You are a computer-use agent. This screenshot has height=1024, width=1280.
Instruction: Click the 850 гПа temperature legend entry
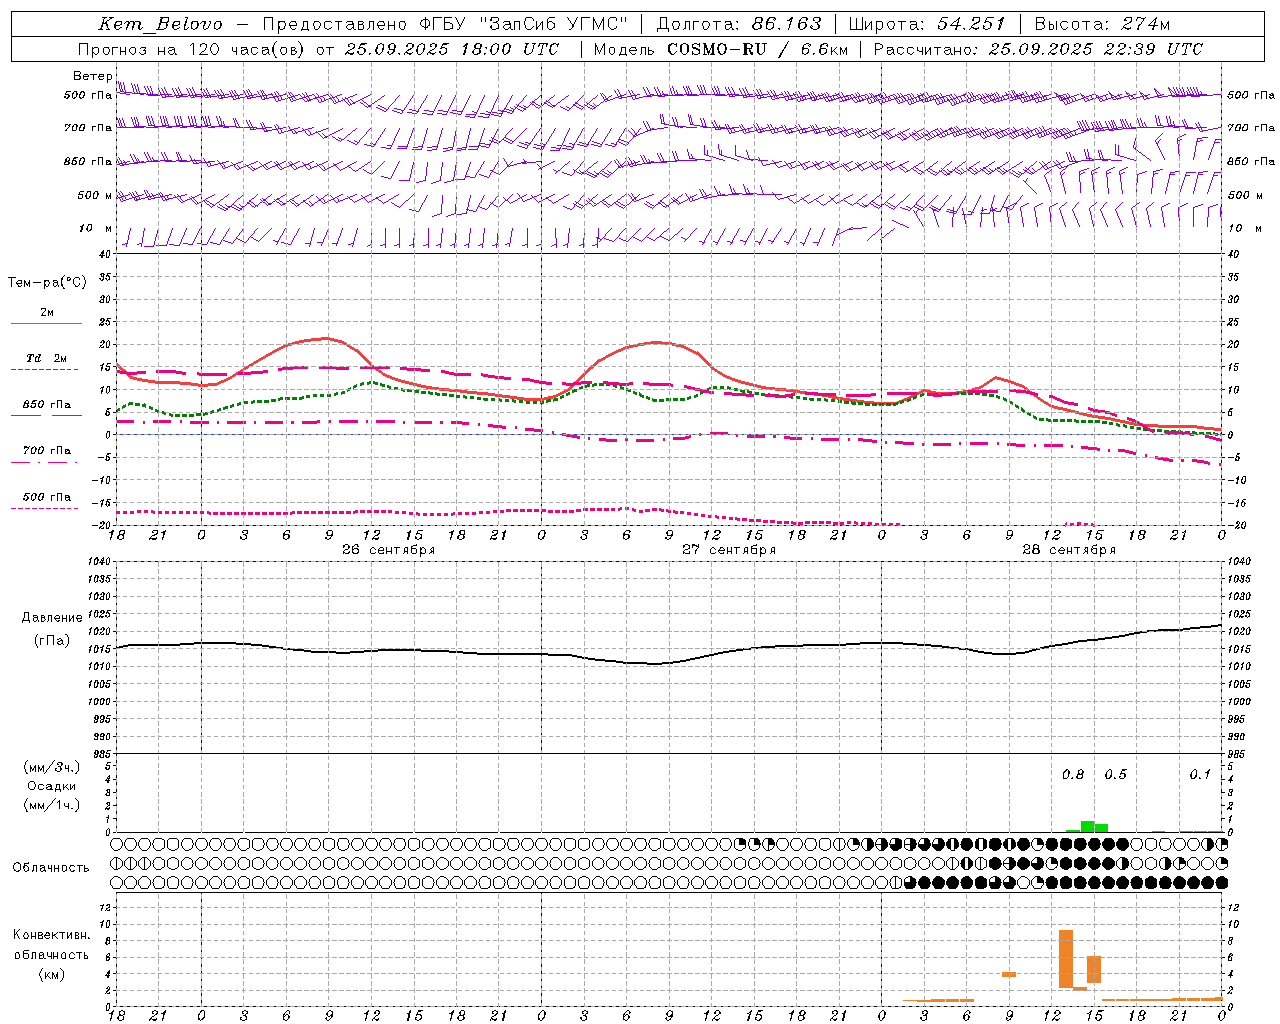(x=47, y=405)
